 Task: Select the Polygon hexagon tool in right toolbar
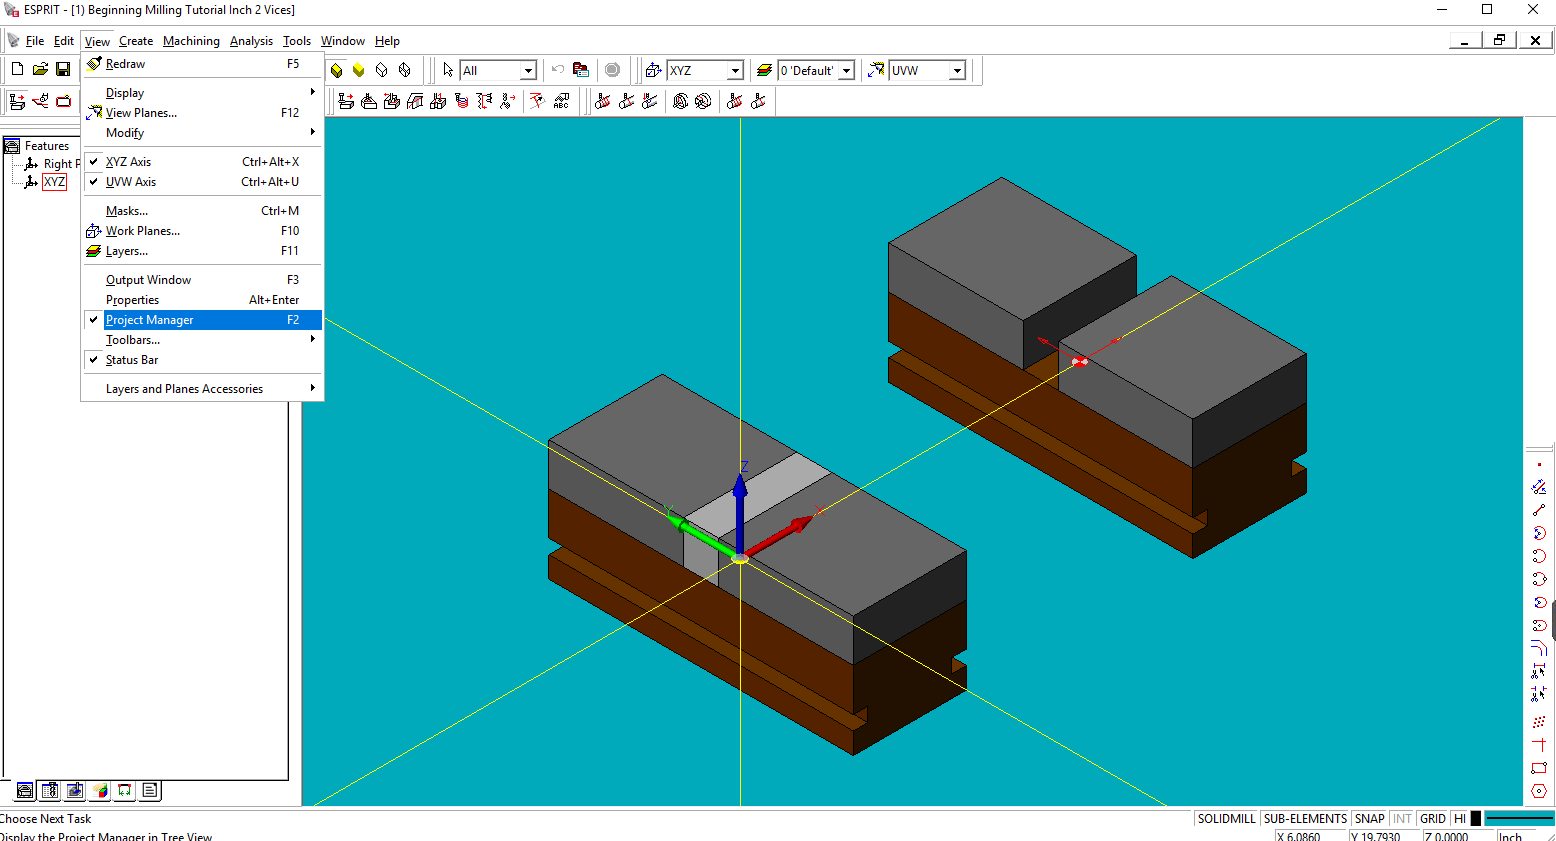coord(1539,791)
